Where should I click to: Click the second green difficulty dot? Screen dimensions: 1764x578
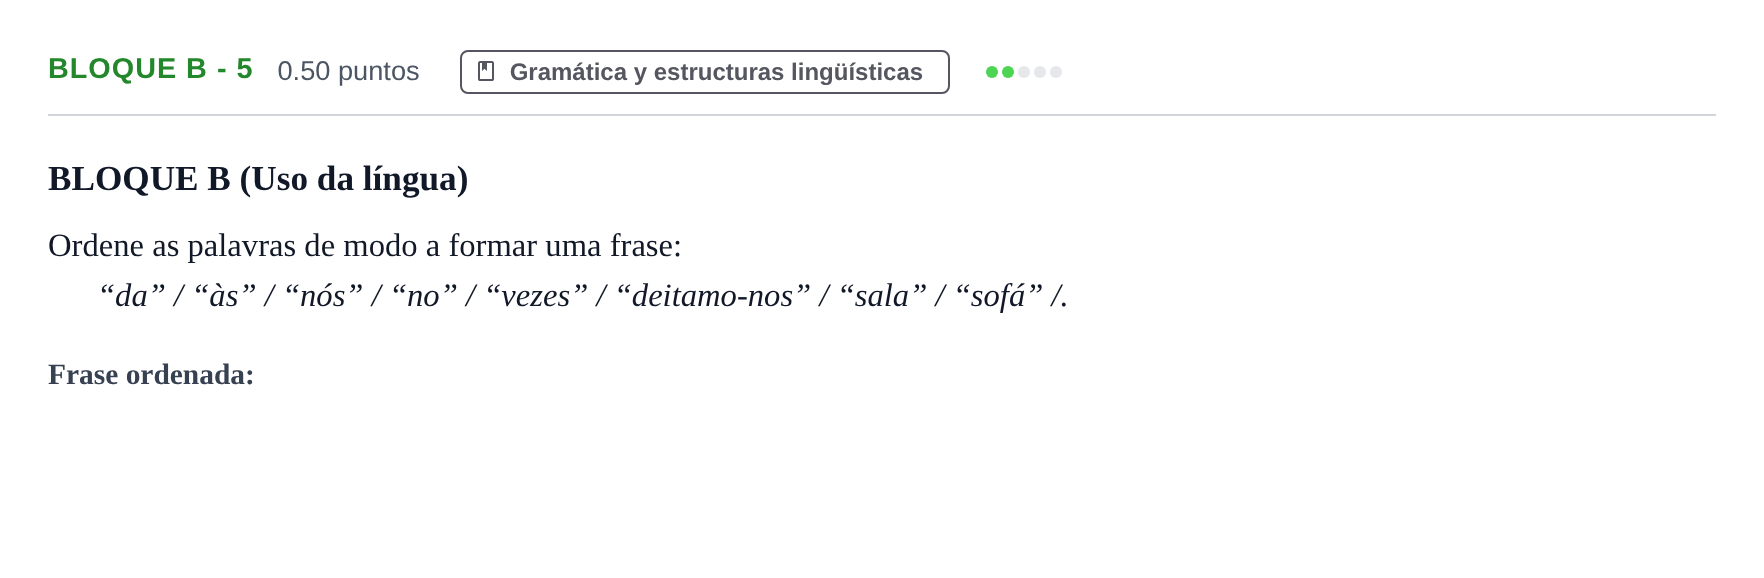[1008, 72]
